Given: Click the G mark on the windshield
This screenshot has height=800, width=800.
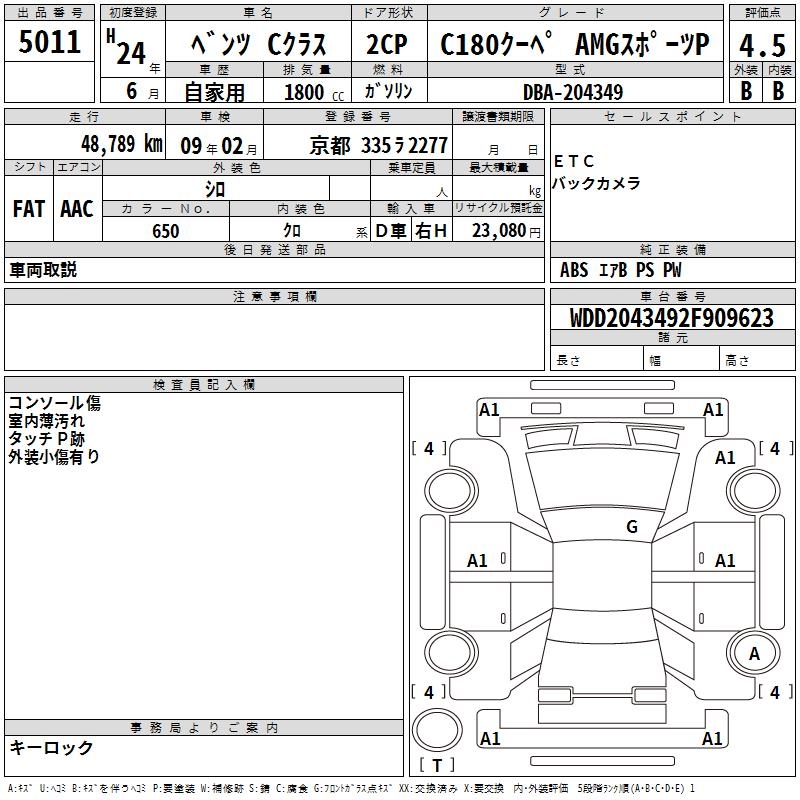Looking at the screenshot, I should pyautogui.click(x=632, y=527).
